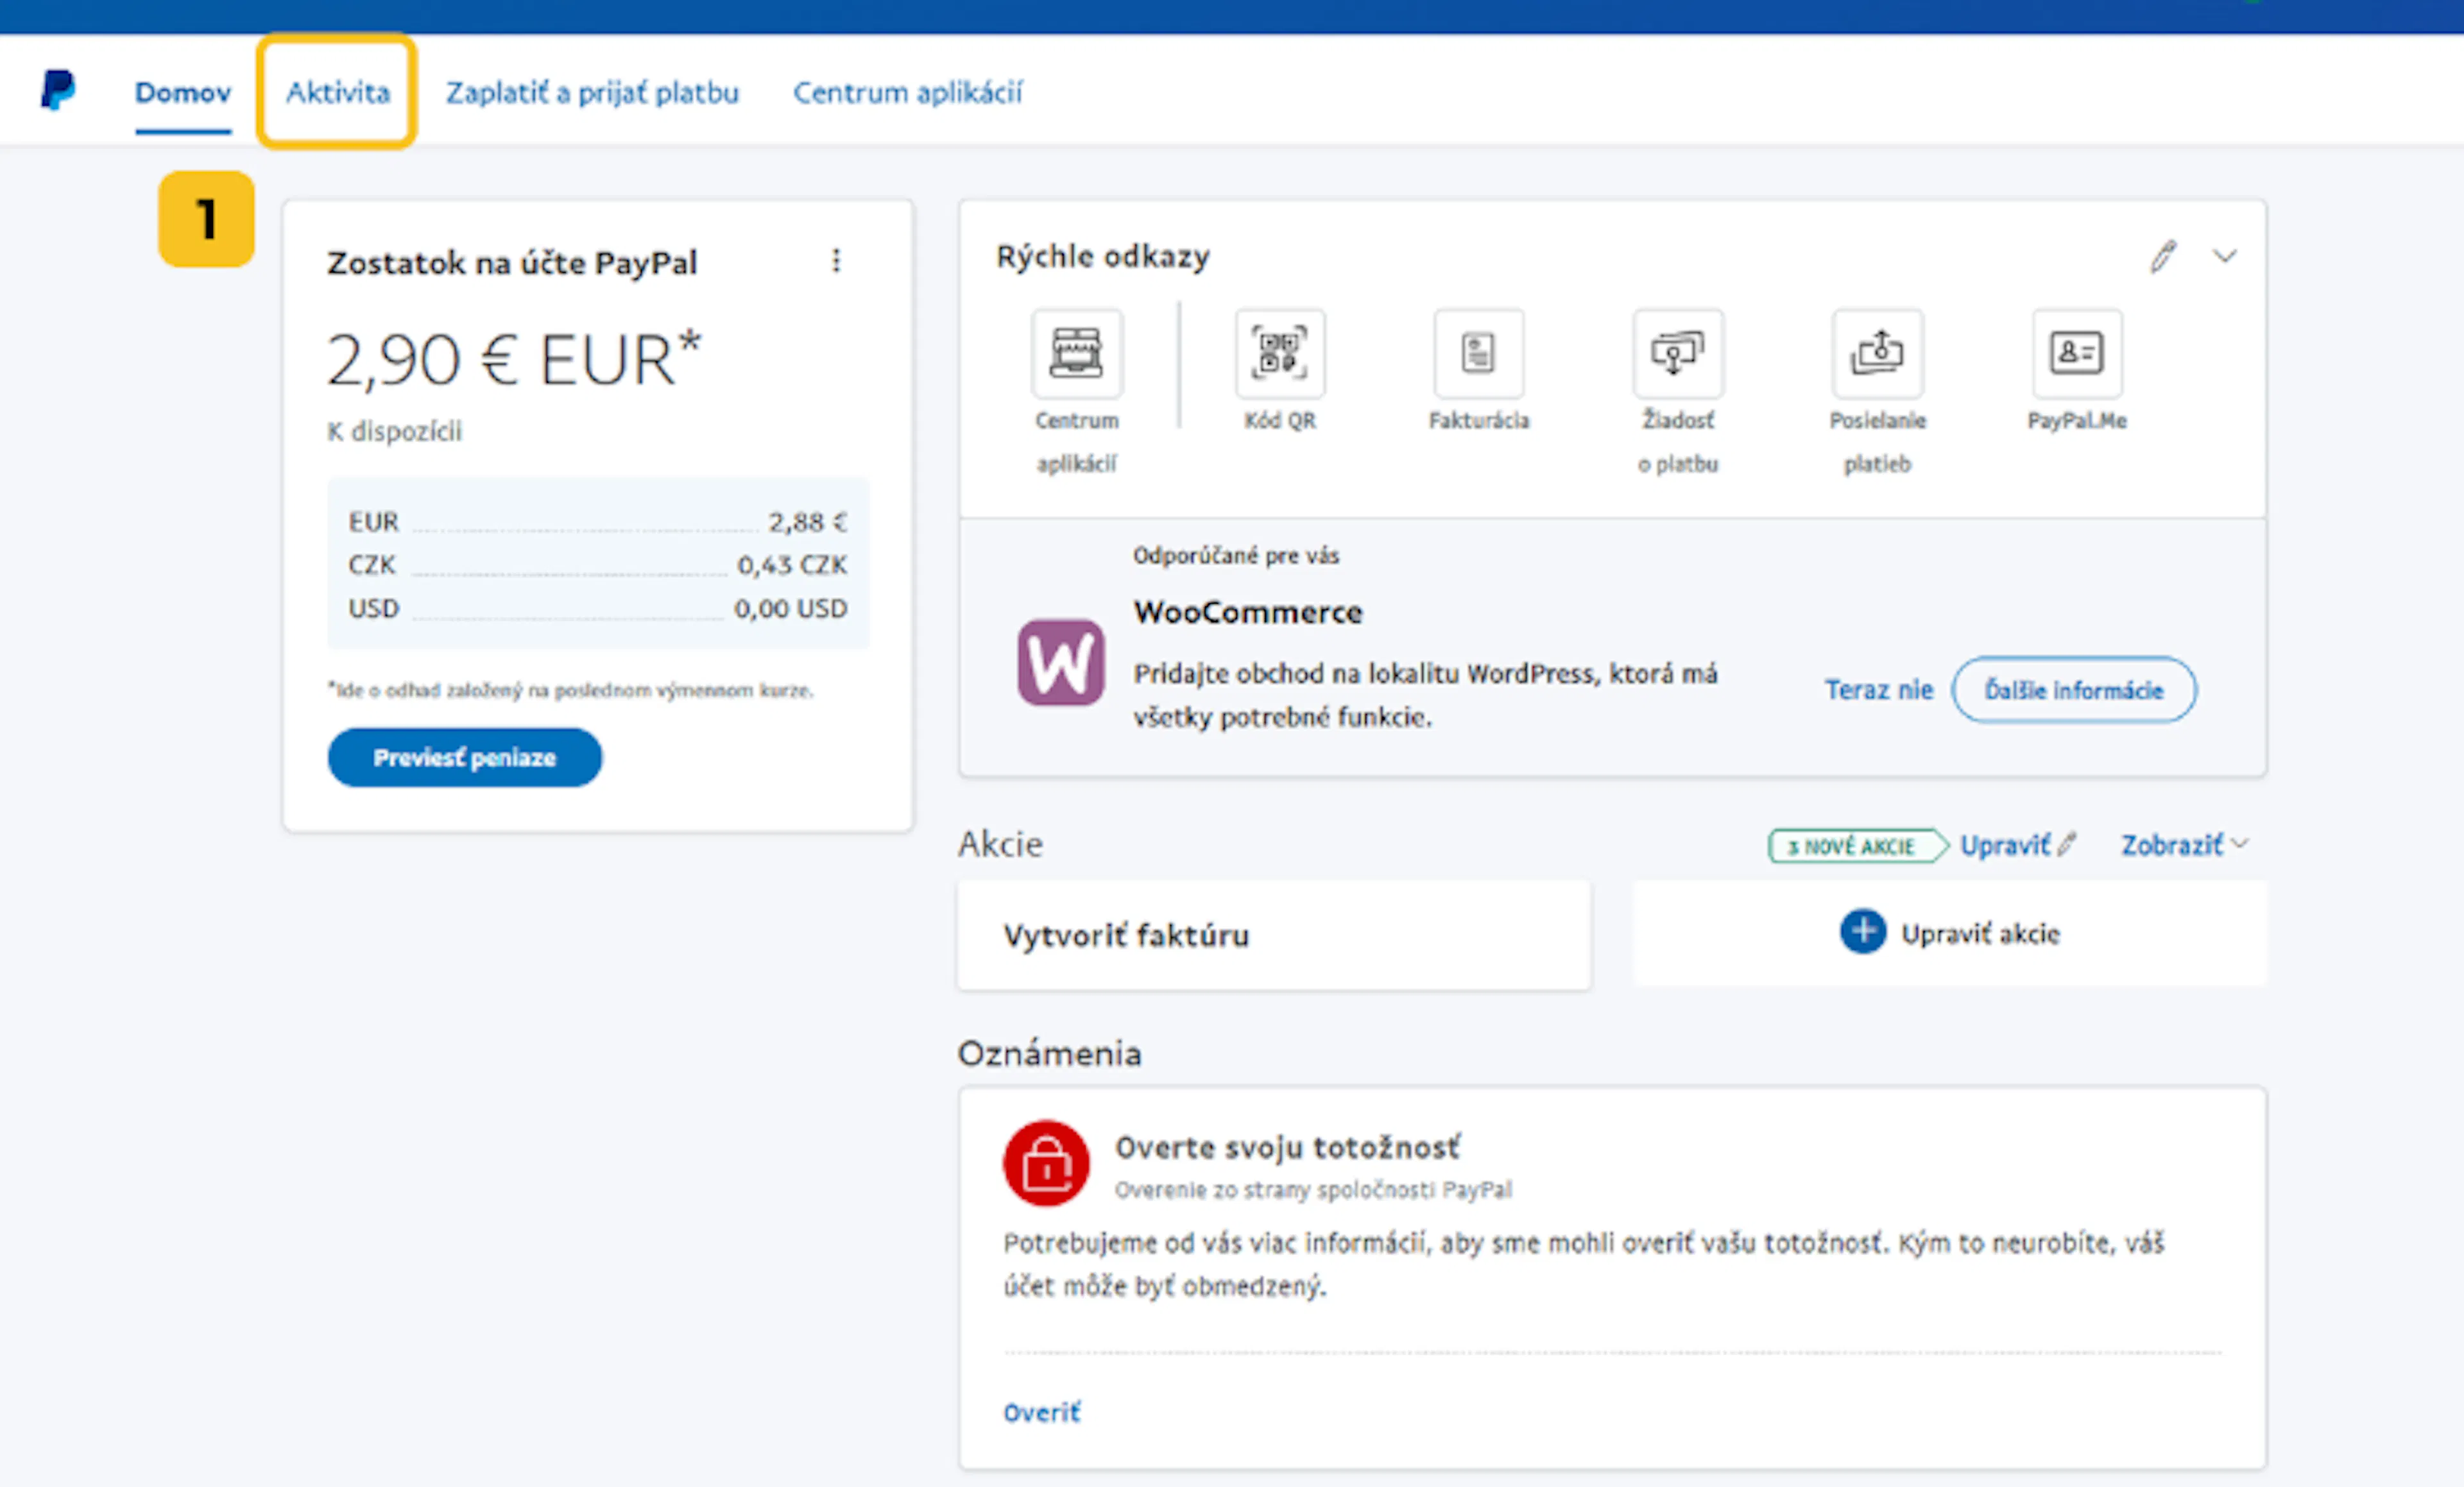Open the Vytvoriť faktúru action card

click(x=1273, y=936)
